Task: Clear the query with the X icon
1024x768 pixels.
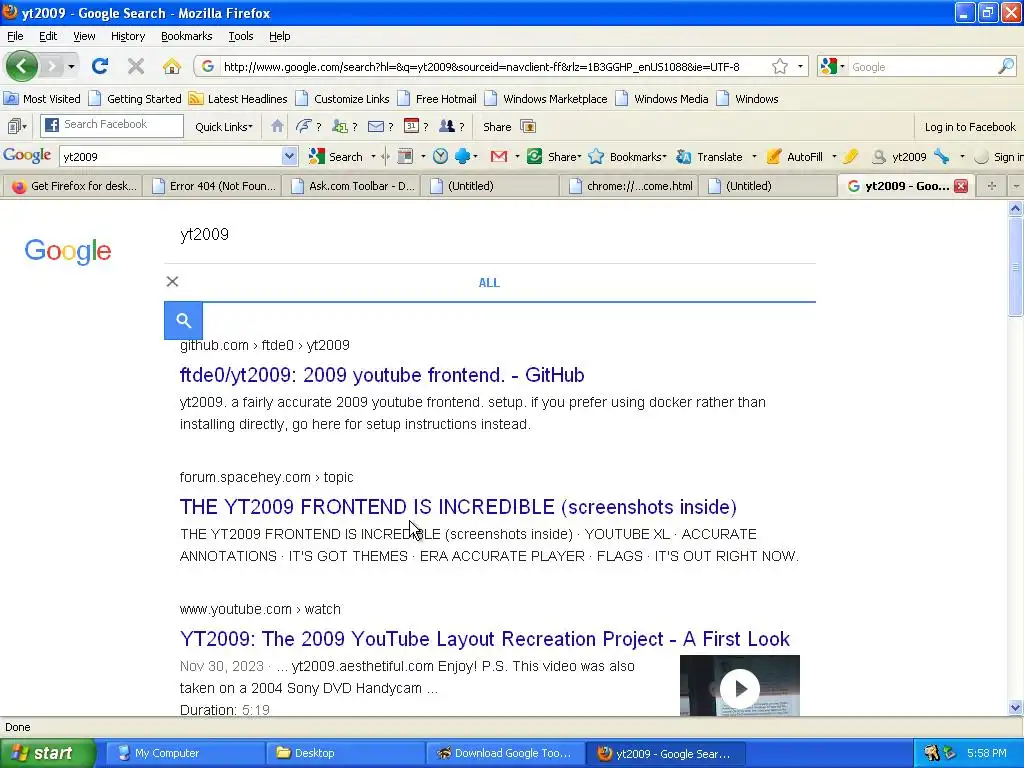Action: [x=172, y=281]
